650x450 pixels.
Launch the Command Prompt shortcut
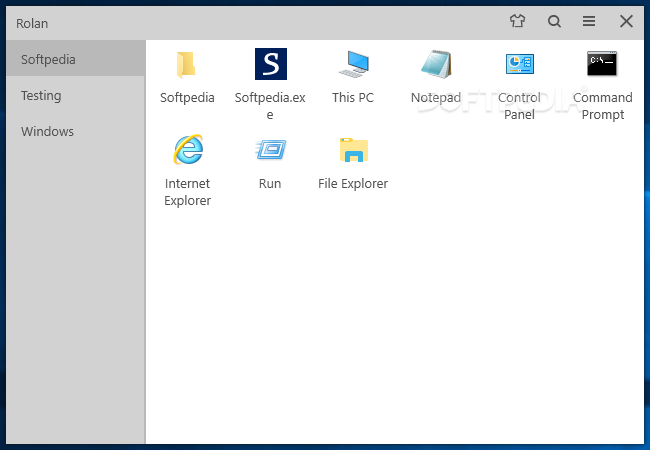(x=602, y=63)
